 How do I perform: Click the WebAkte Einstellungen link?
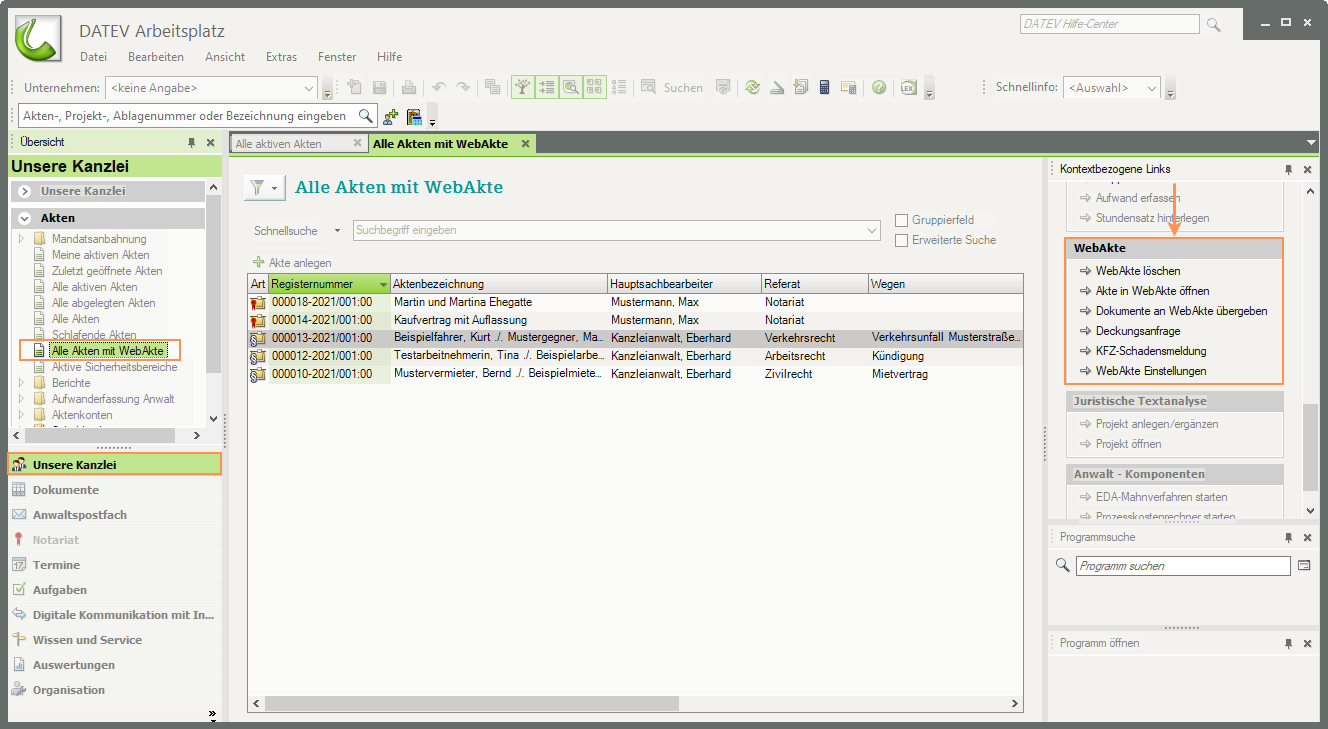[x=1151, y=371]
